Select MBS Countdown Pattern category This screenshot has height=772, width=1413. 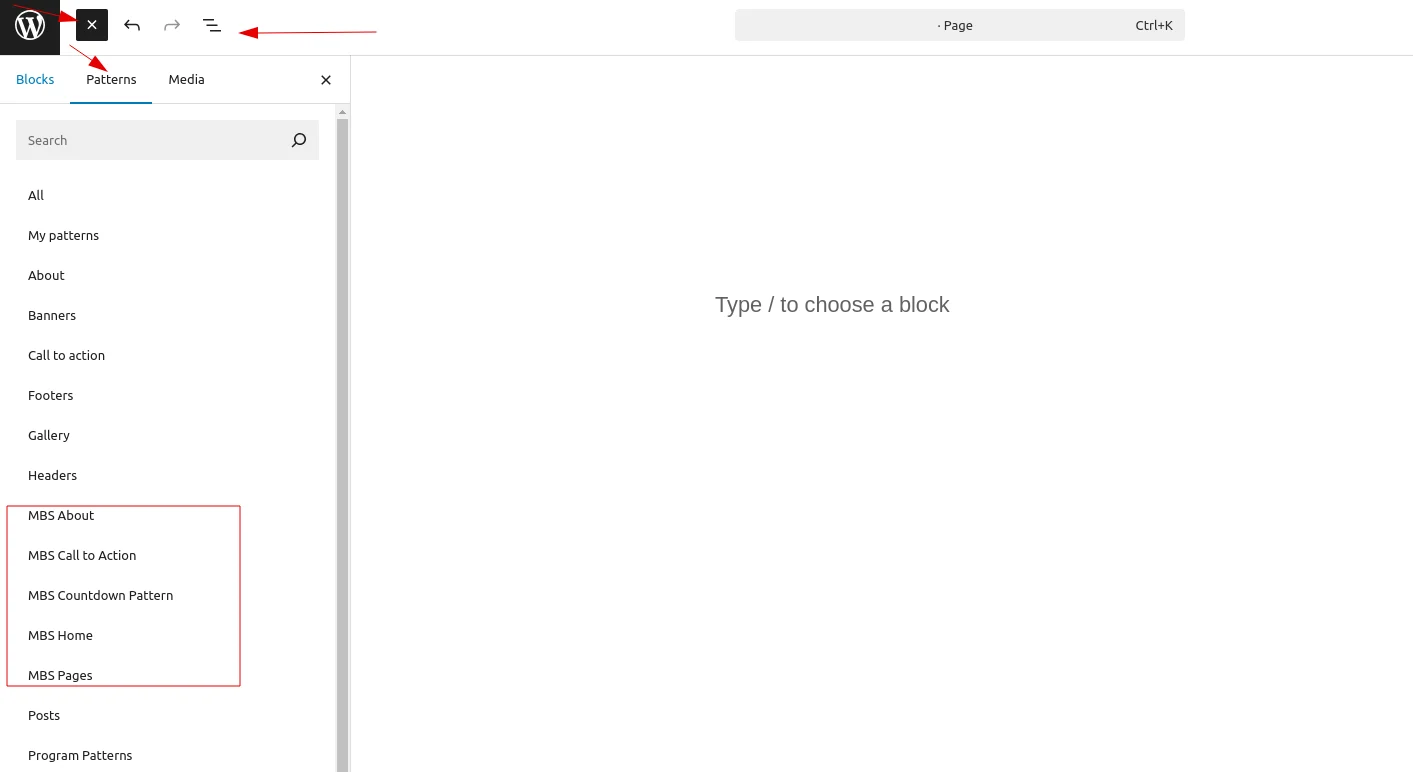[100, 596]
